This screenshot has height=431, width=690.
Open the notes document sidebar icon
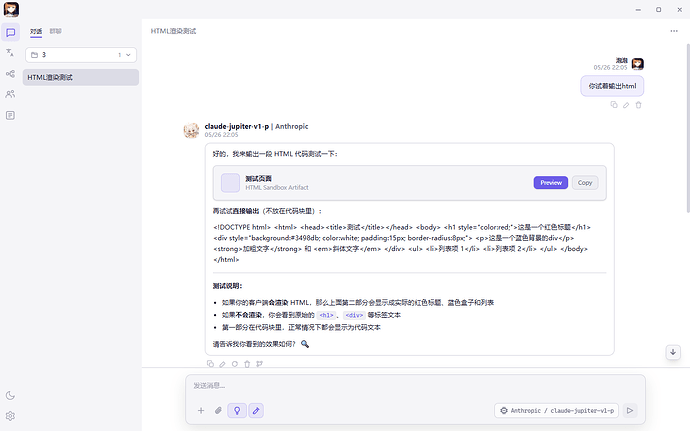point(10,115)
